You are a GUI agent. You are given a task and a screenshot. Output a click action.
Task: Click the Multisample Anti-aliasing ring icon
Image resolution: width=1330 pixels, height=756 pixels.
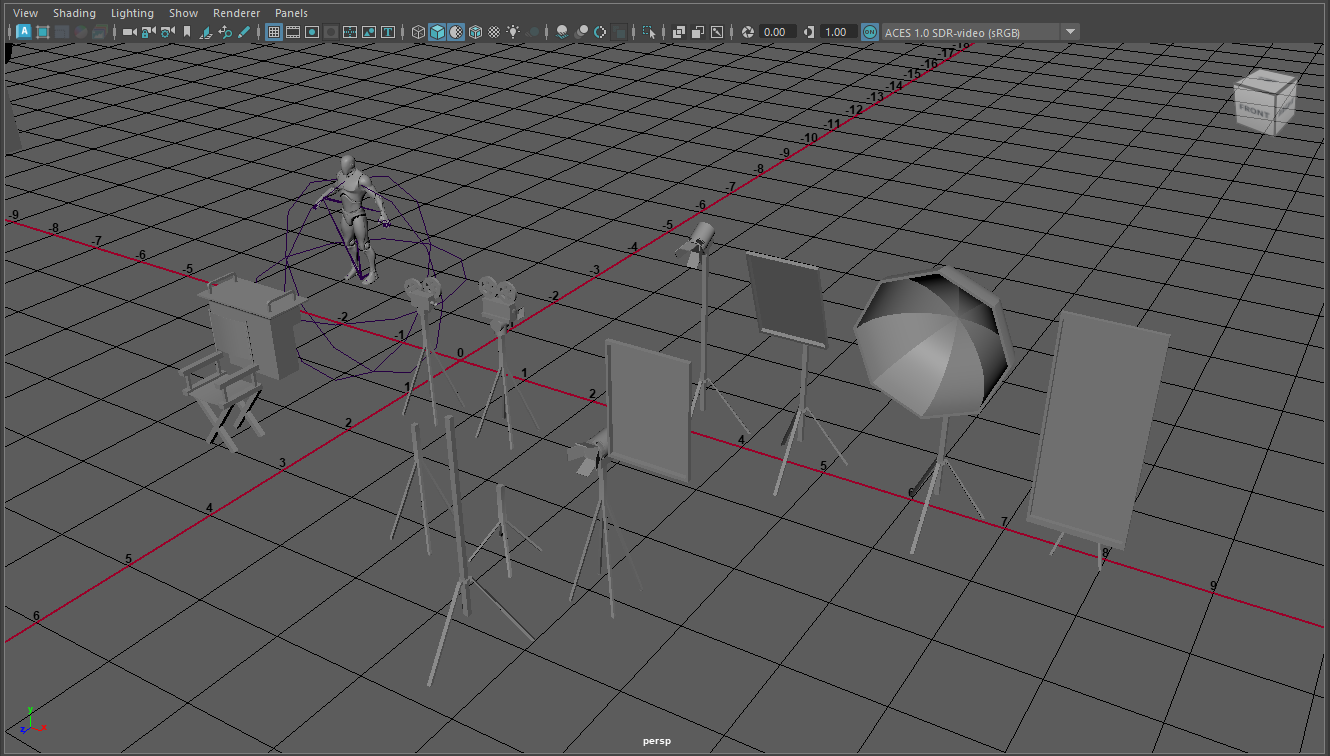point(600,32)
